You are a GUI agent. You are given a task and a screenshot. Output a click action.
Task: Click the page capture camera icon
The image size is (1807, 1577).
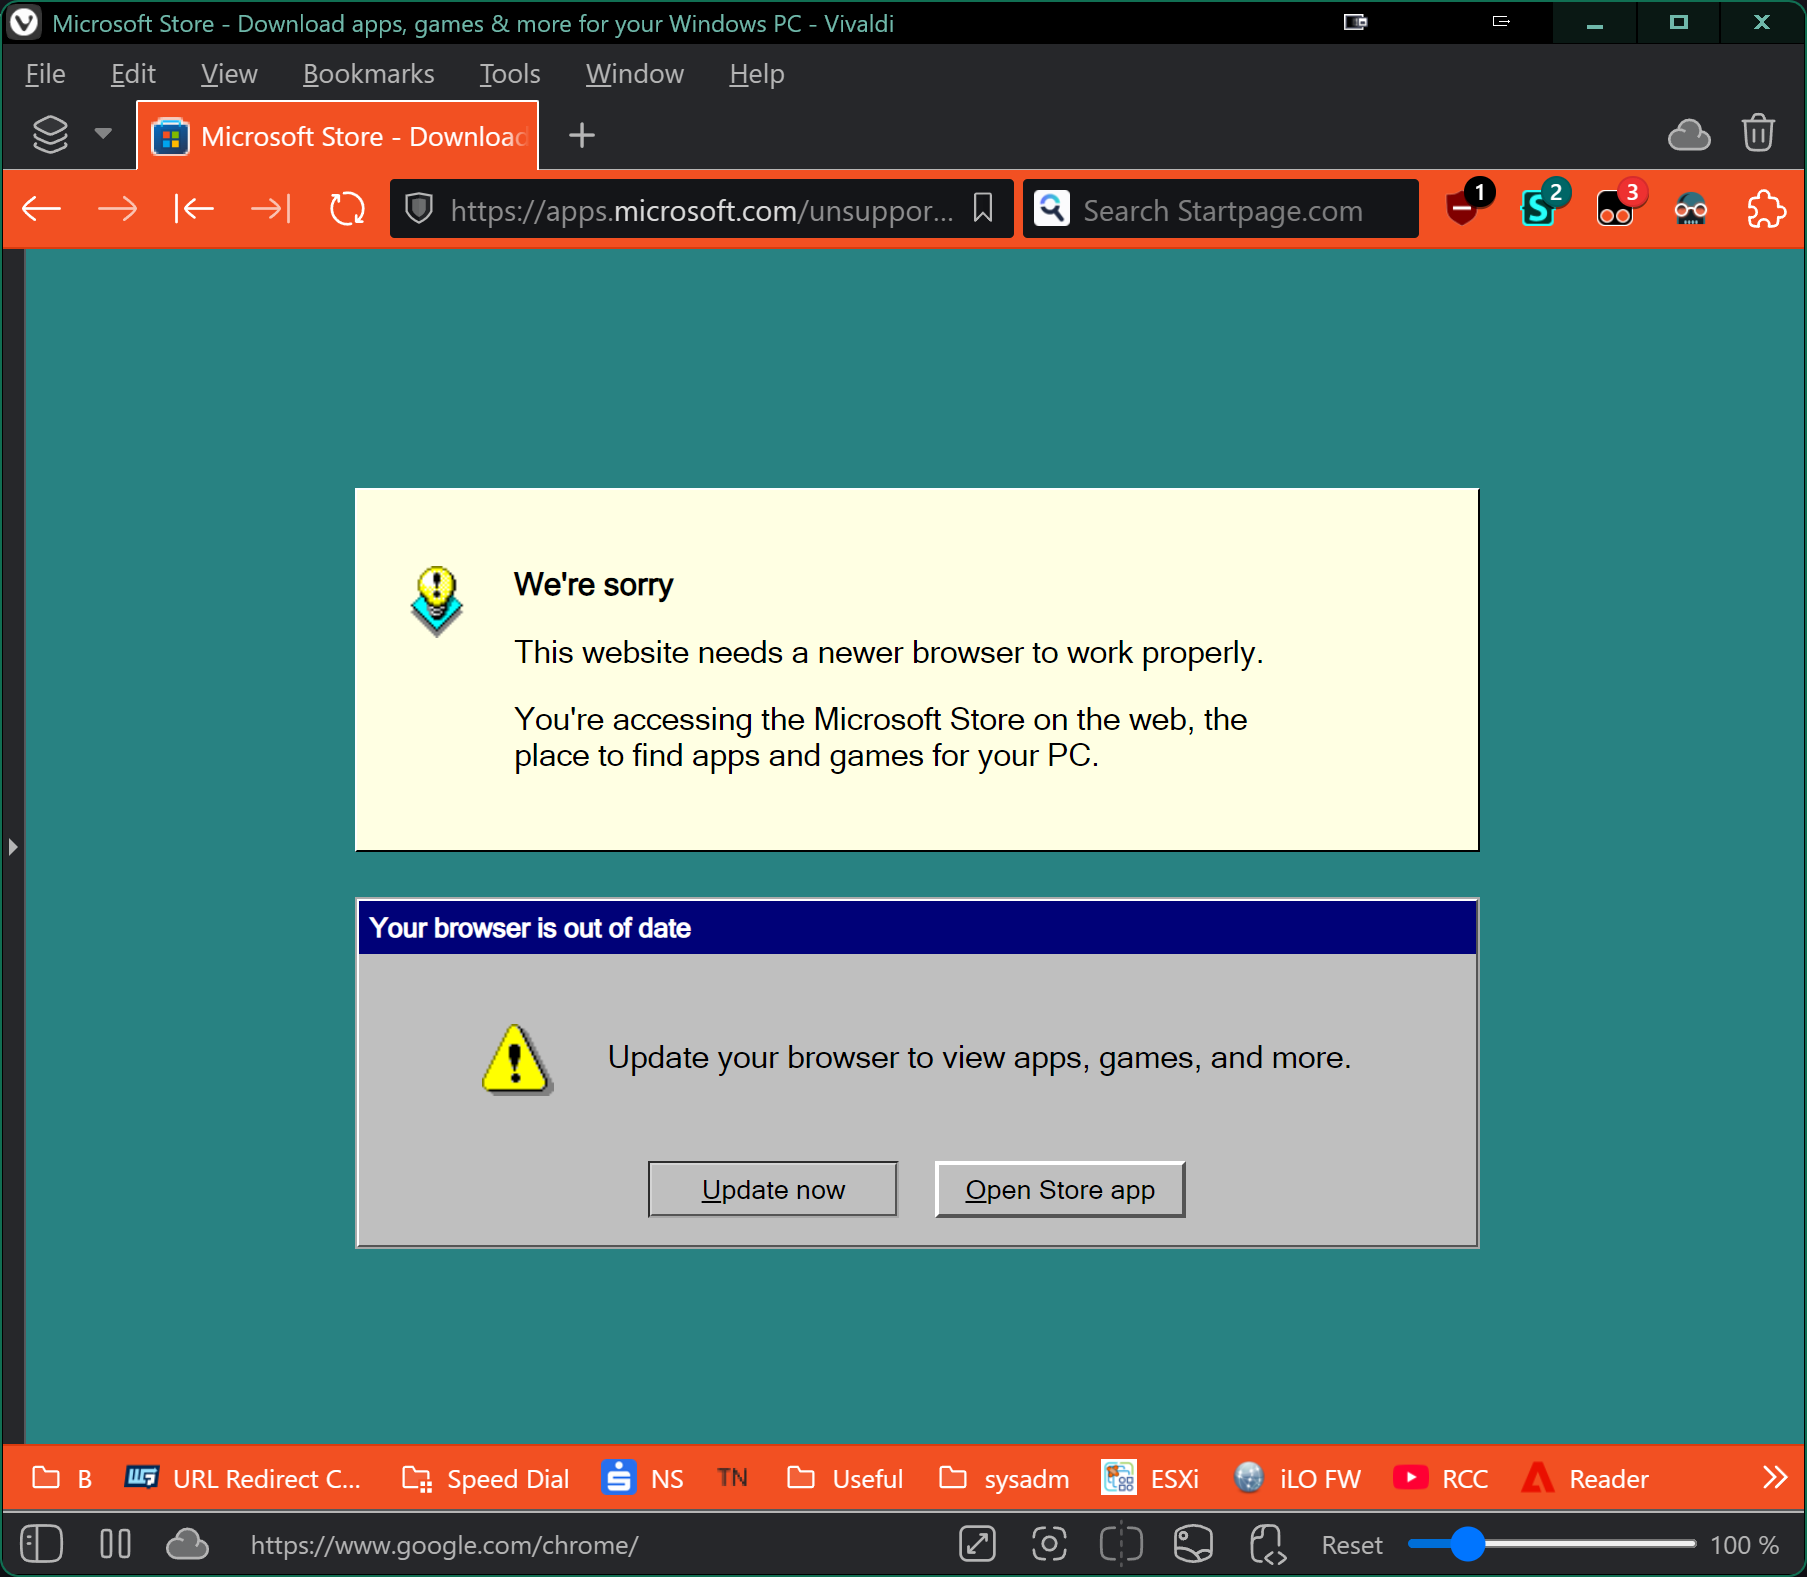point(1049,1543)
